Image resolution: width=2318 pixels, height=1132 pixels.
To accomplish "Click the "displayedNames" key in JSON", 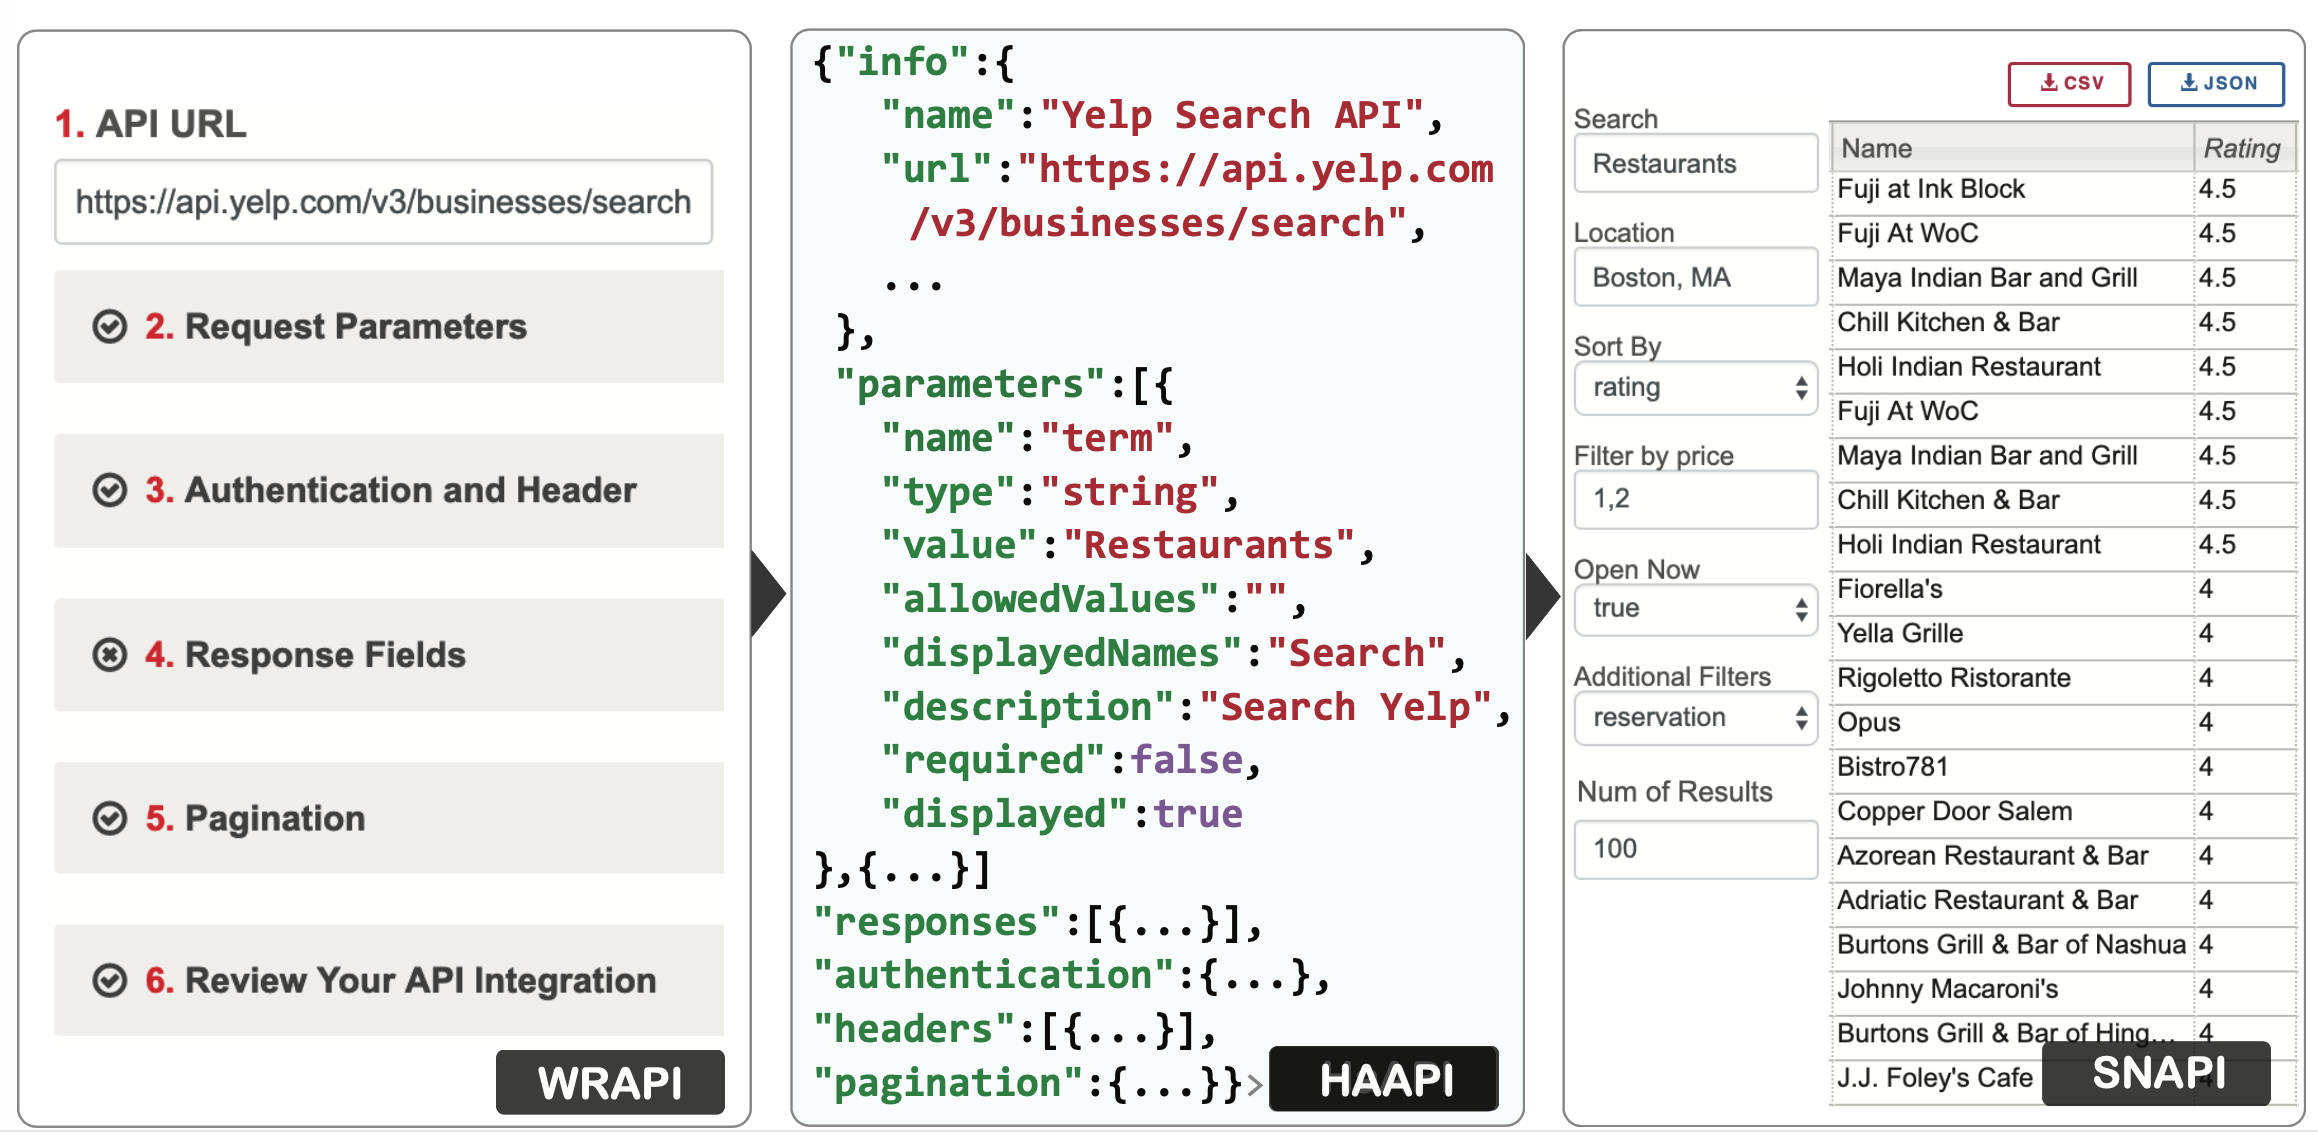I will click(x=1062, y=653).
